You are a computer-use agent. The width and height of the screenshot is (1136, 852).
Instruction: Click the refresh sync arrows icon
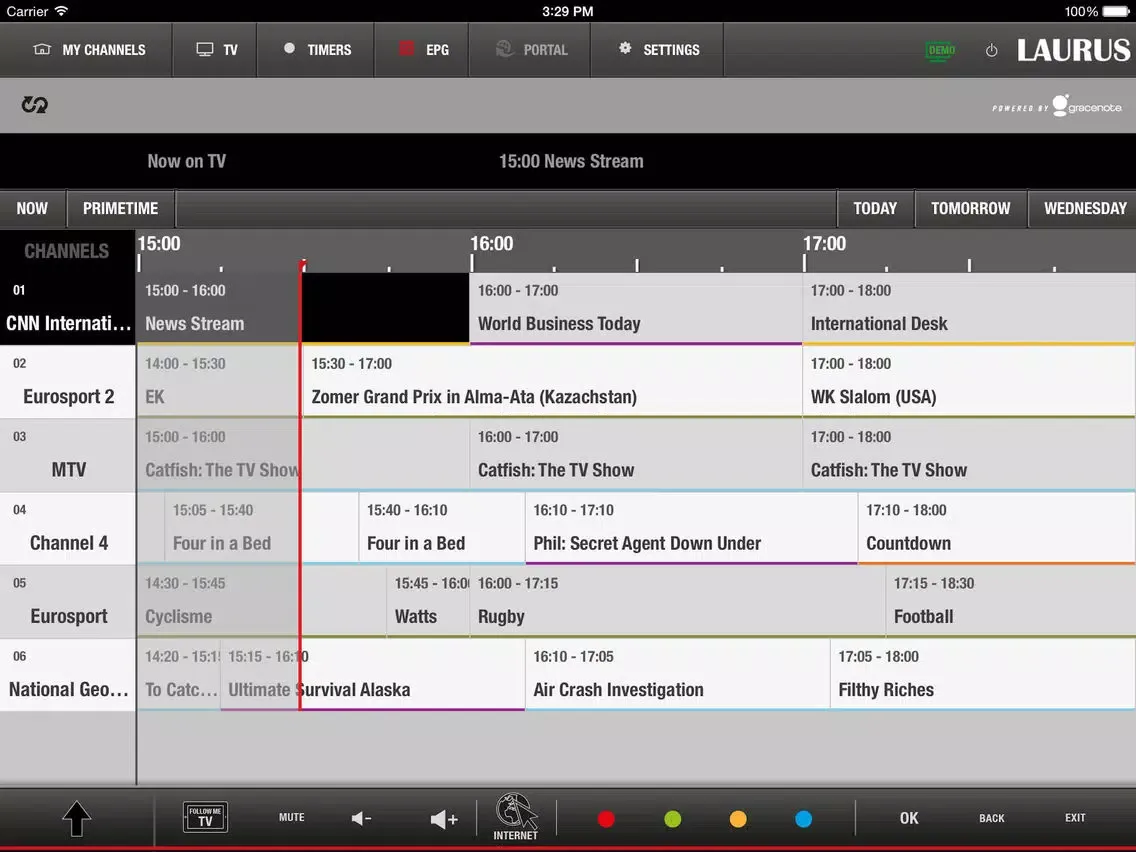[x=34, y=105]
